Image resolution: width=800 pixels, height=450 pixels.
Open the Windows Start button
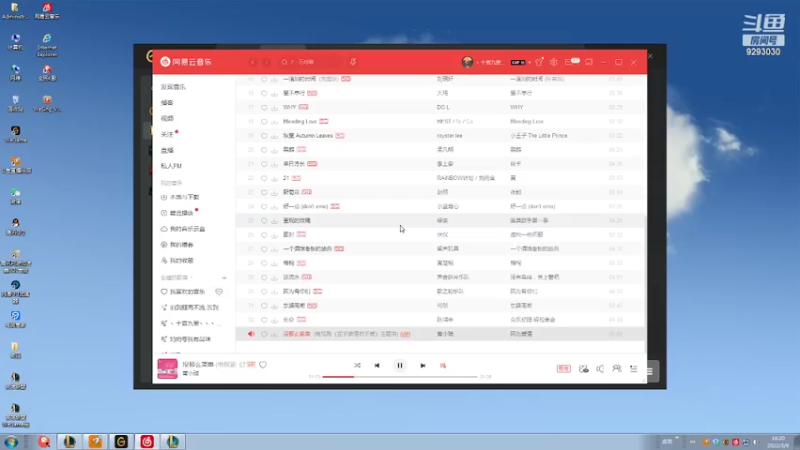[11, 442]
